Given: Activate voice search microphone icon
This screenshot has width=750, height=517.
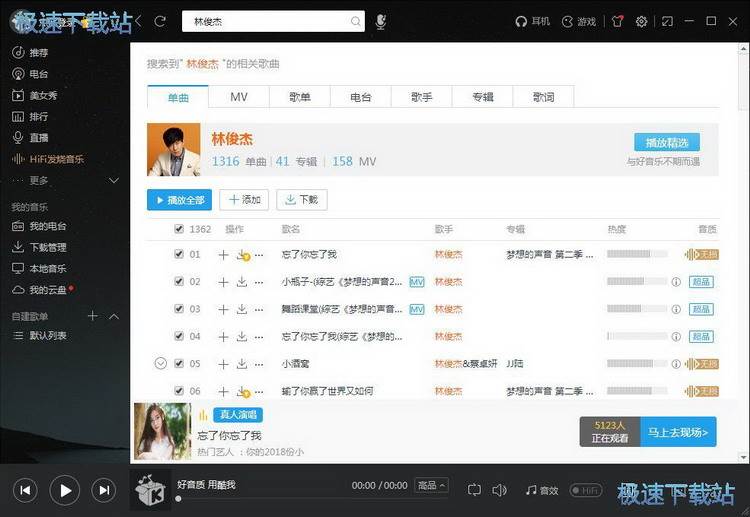Looking at the screenshot, I should click(381, 21).
